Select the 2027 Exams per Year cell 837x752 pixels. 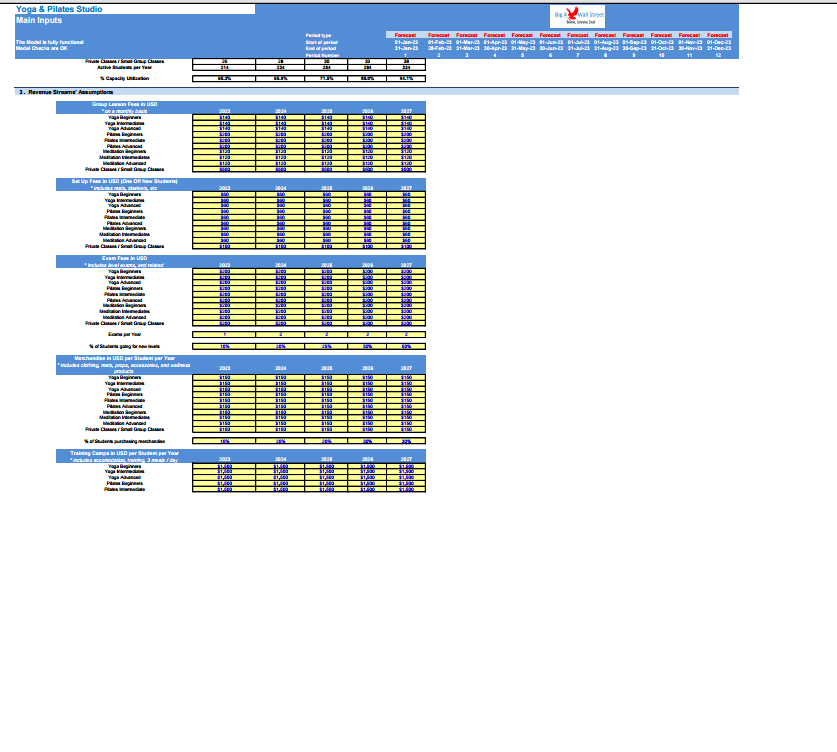[x=406, y=335]
